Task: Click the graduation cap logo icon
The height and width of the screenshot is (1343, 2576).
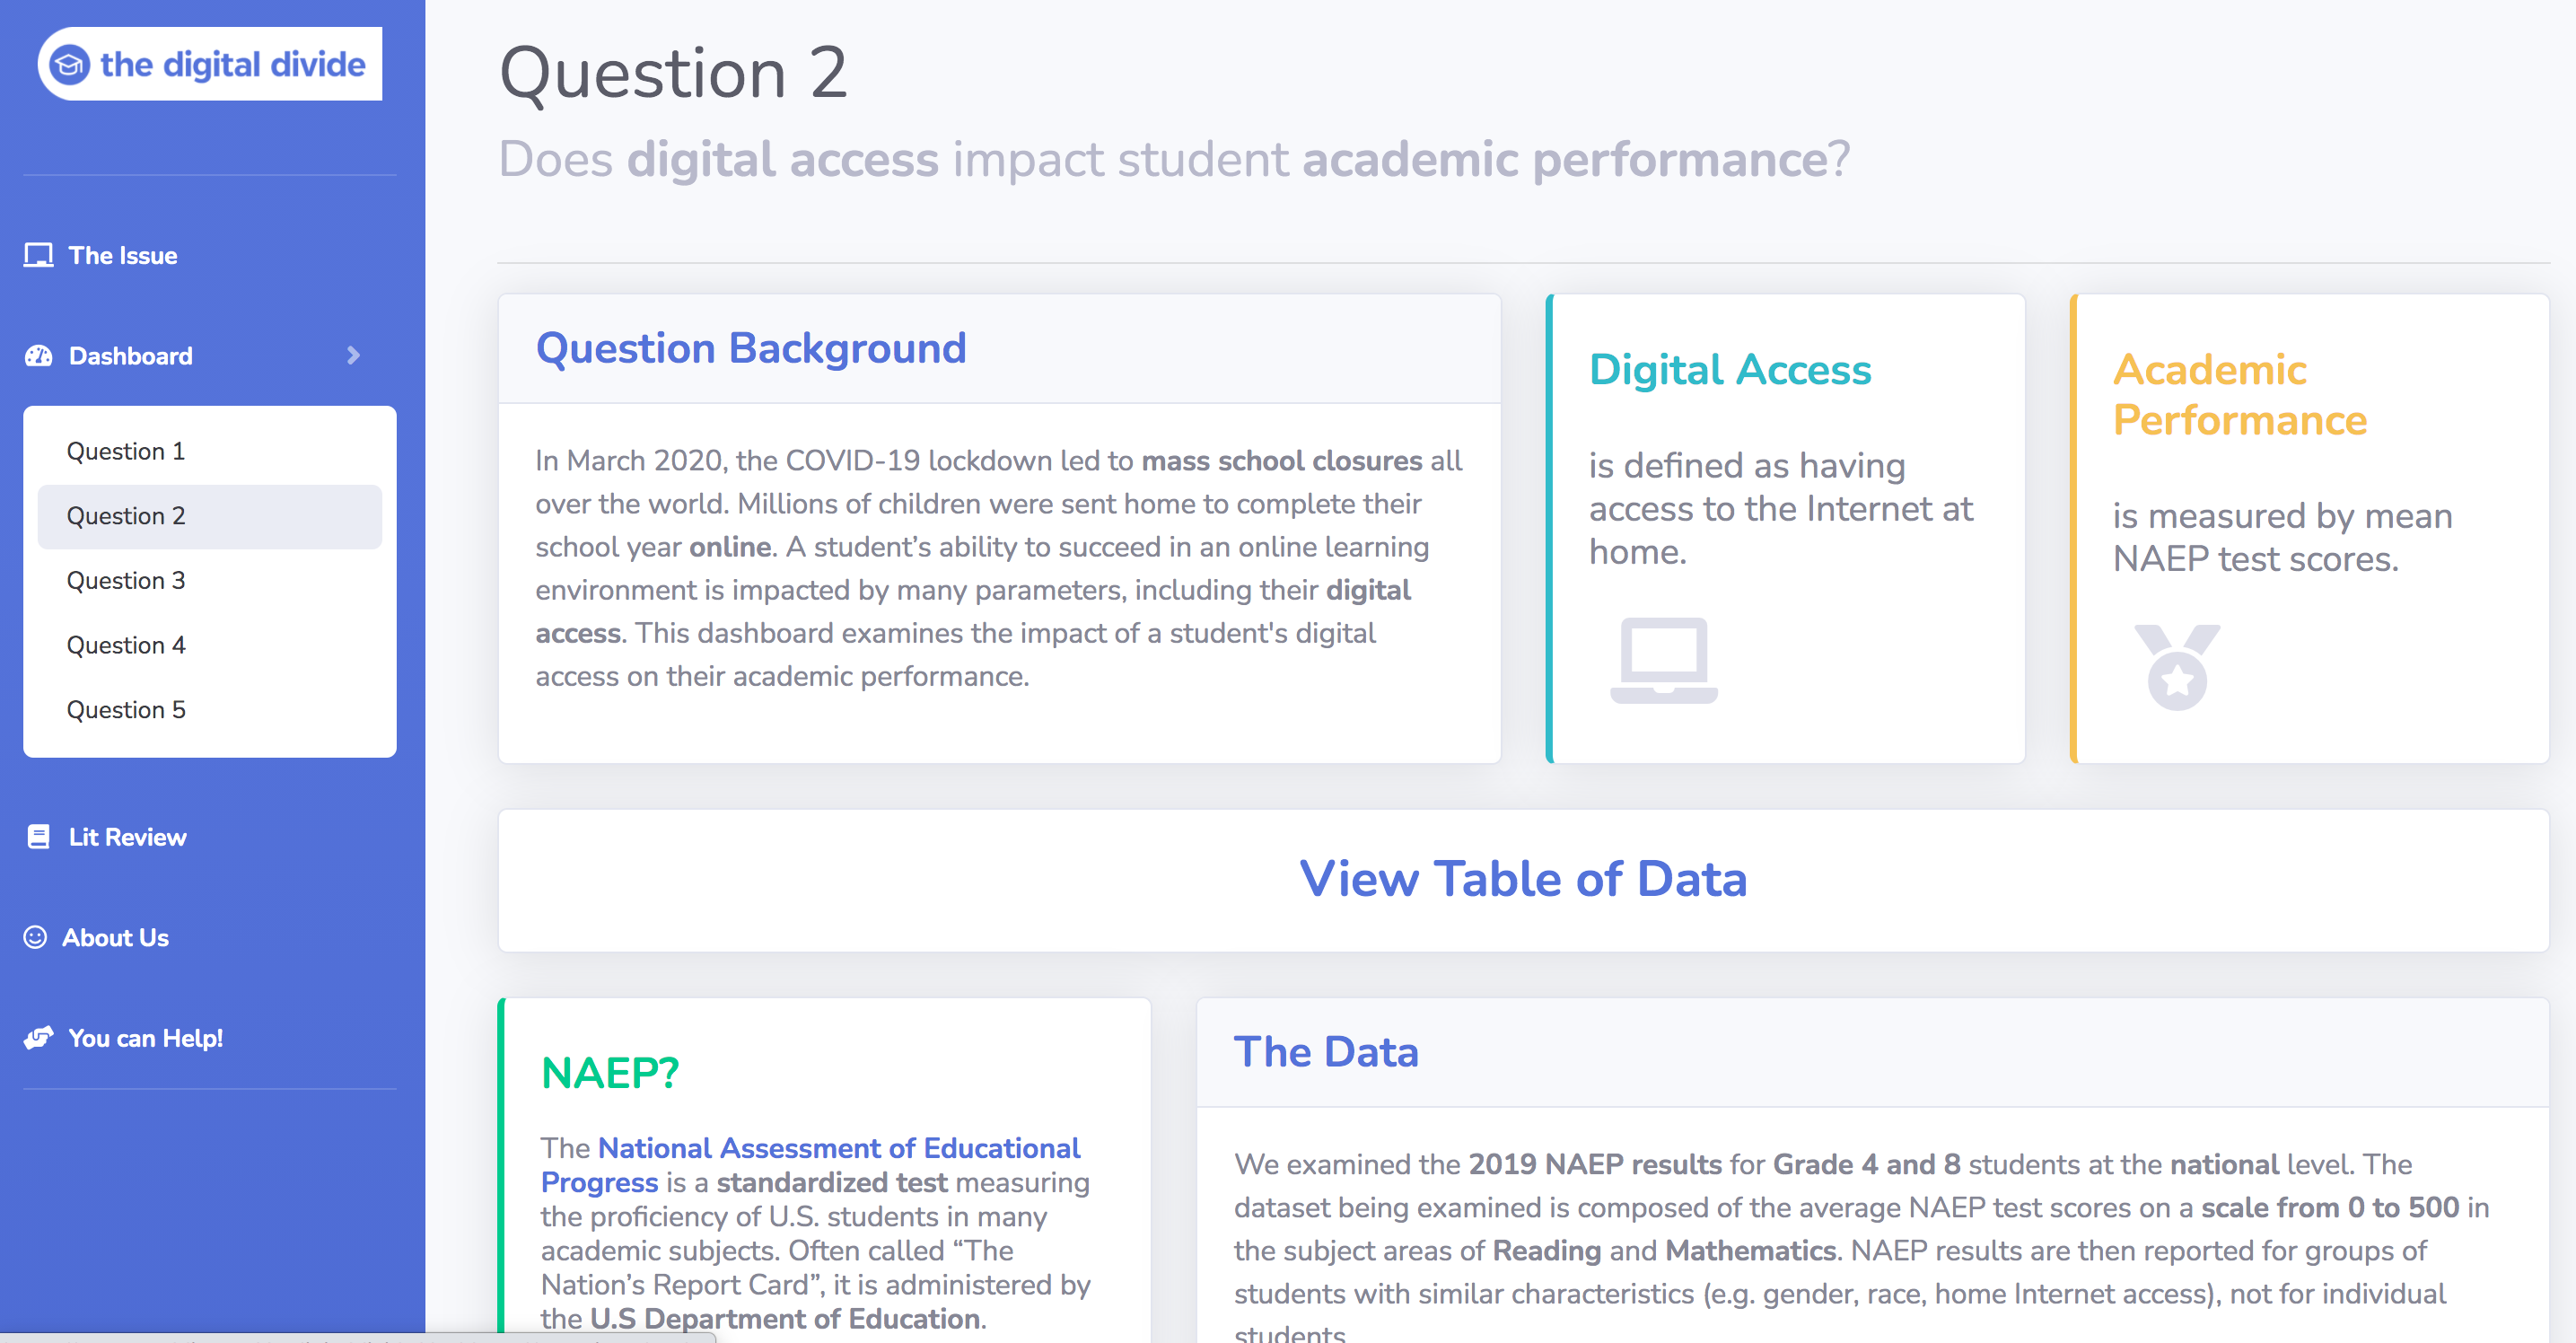Action: [x=70, y=65]
